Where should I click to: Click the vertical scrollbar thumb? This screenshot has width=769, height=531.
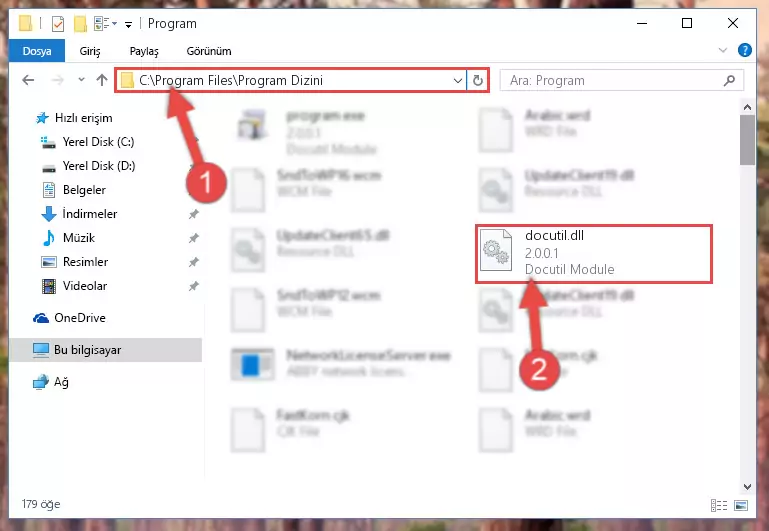point(747,140)
